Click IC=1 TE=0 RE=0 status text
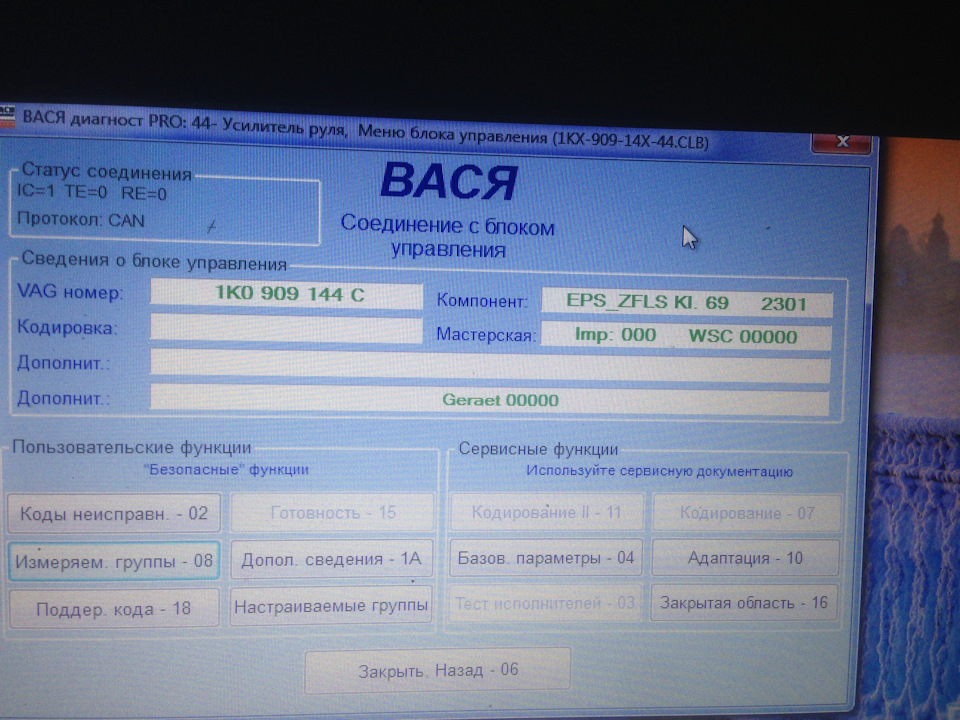960x720 pixels. (92, 192)
